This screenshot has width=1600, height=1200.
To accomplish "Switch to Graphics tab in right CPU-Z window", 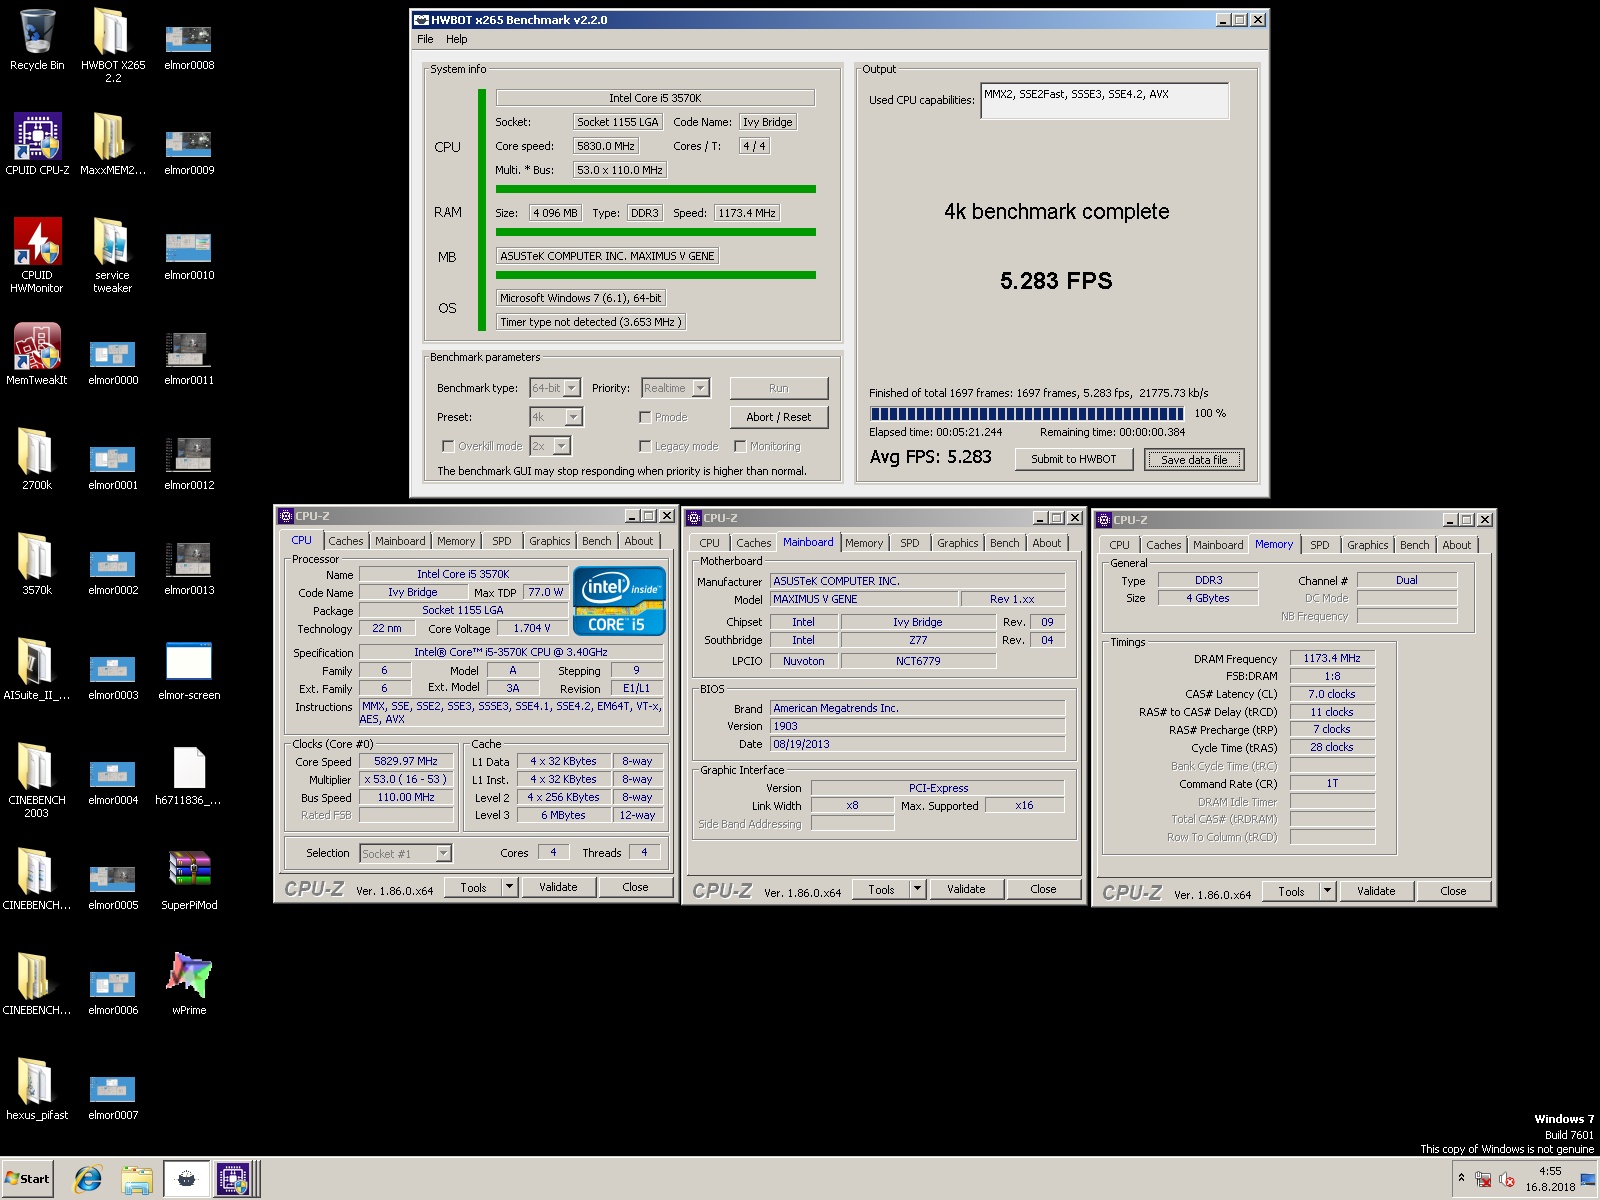I will (1367, 545).
